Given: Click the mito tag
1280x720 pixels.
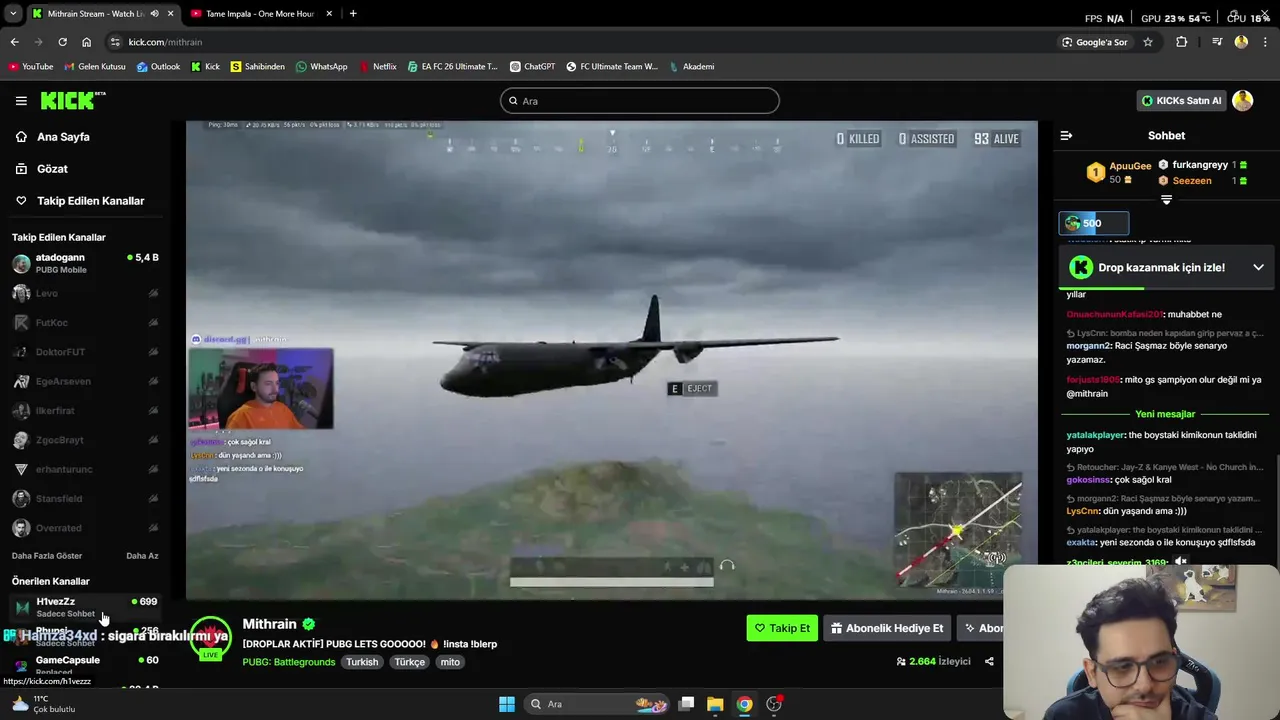Looking at the screenshot, I should click(x=450, y=662).
